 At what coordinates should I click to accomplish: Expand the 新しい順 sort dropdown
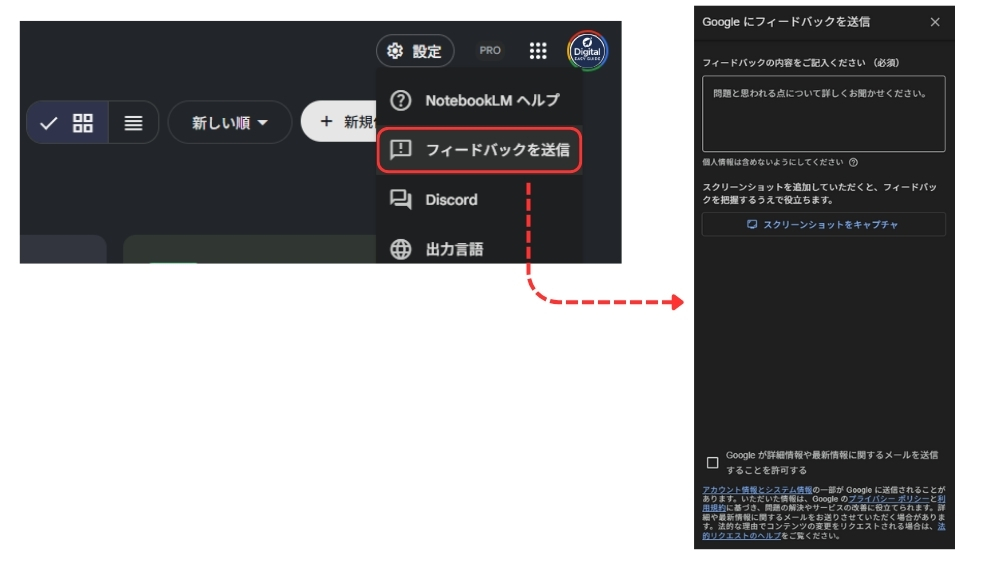pyautogui.click(x=230, y=122)
